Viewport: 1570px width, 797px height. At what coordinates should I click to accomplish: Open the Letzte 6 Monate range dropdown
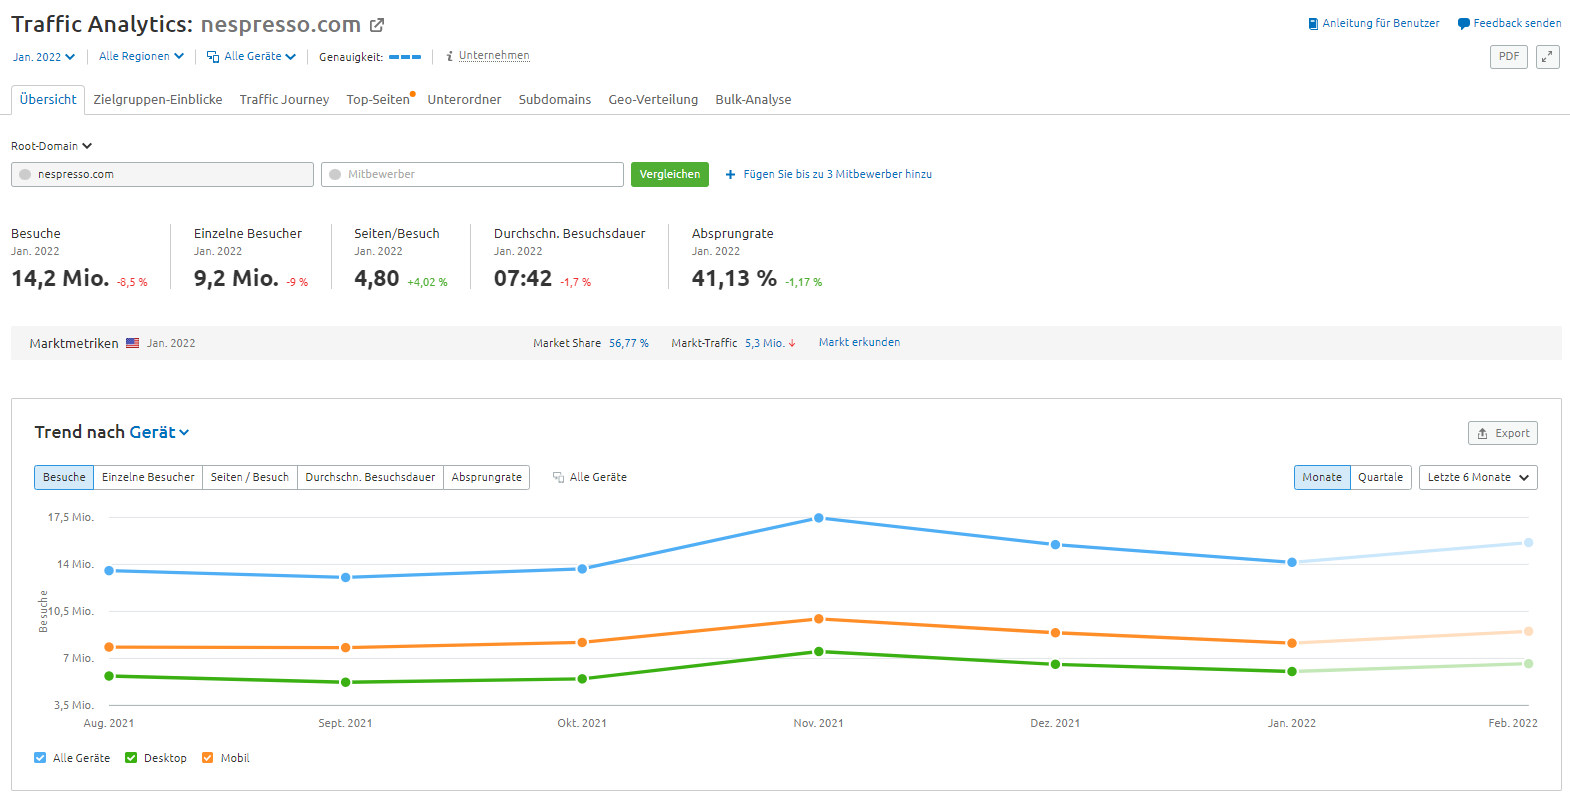1478,477
